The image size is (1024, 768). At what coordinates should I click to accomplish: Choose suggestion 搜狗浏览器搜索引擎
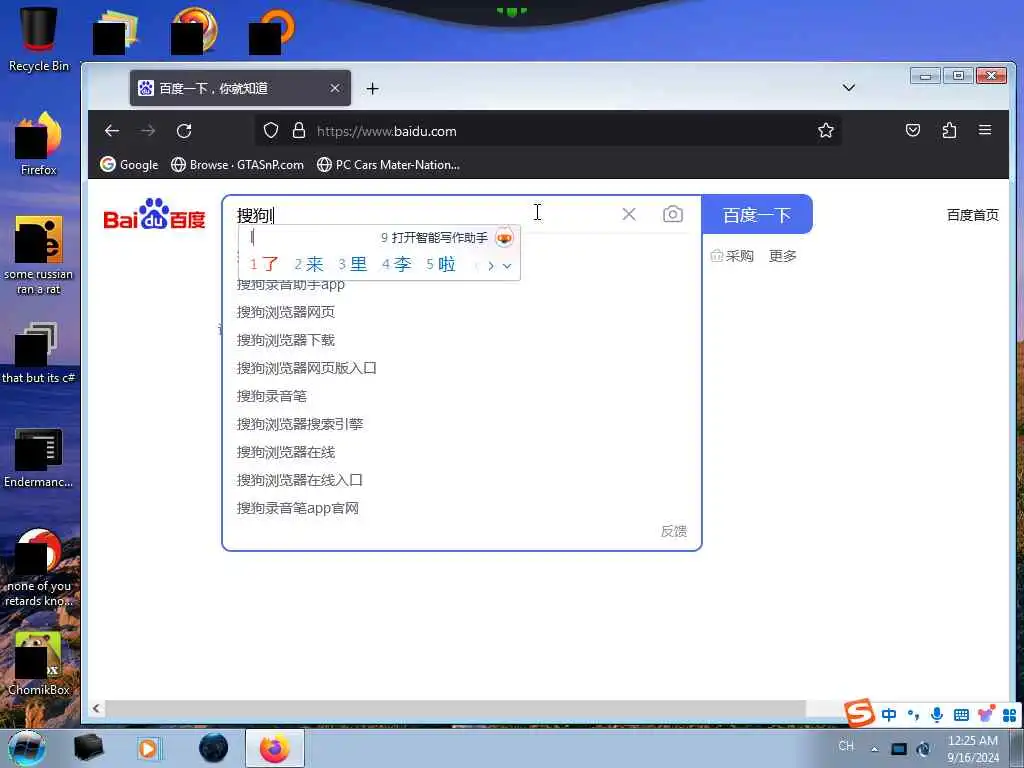tap(300, 424)
